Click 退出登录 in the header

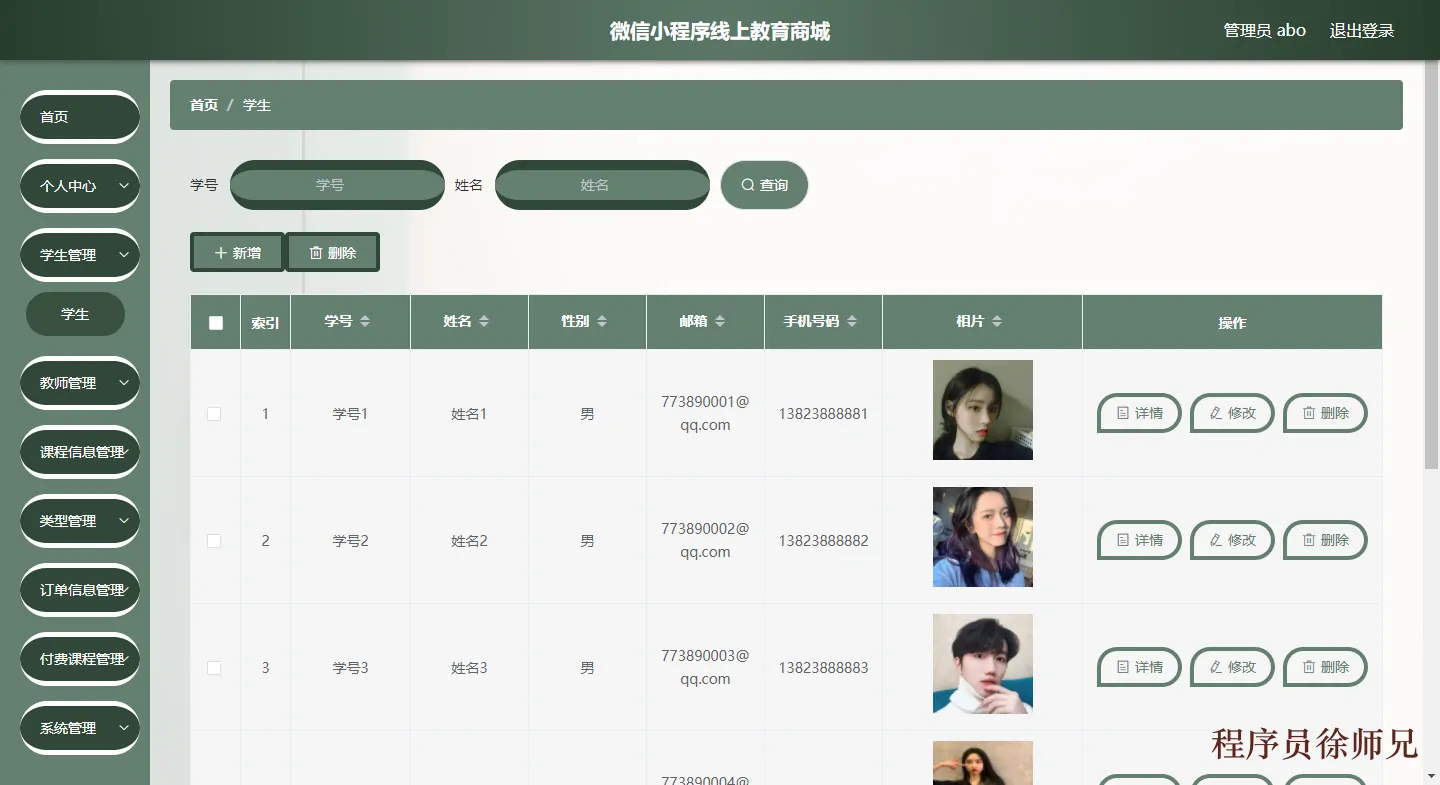pos(1361,30)
